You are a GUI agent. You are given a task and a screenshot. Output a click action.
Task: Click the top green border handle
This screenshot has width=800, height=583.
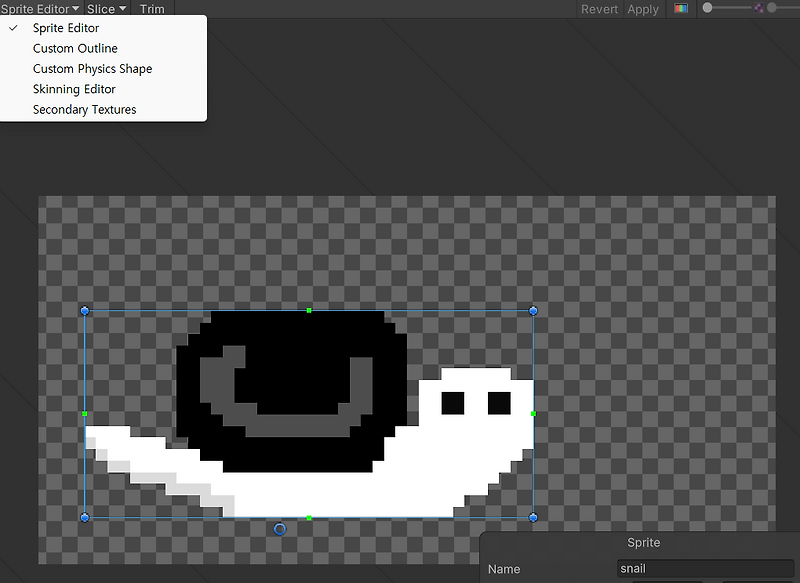coord(309,310)
